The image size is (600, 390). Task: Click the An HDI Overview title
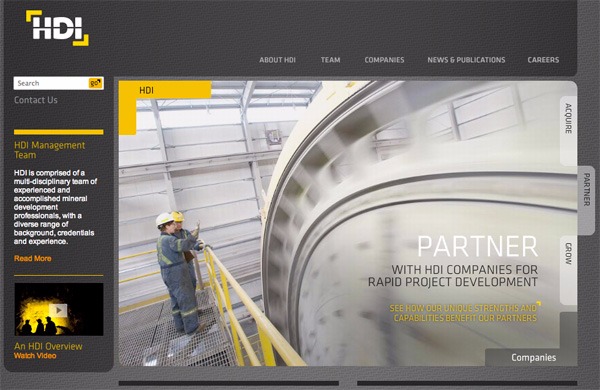pos(48,346)
